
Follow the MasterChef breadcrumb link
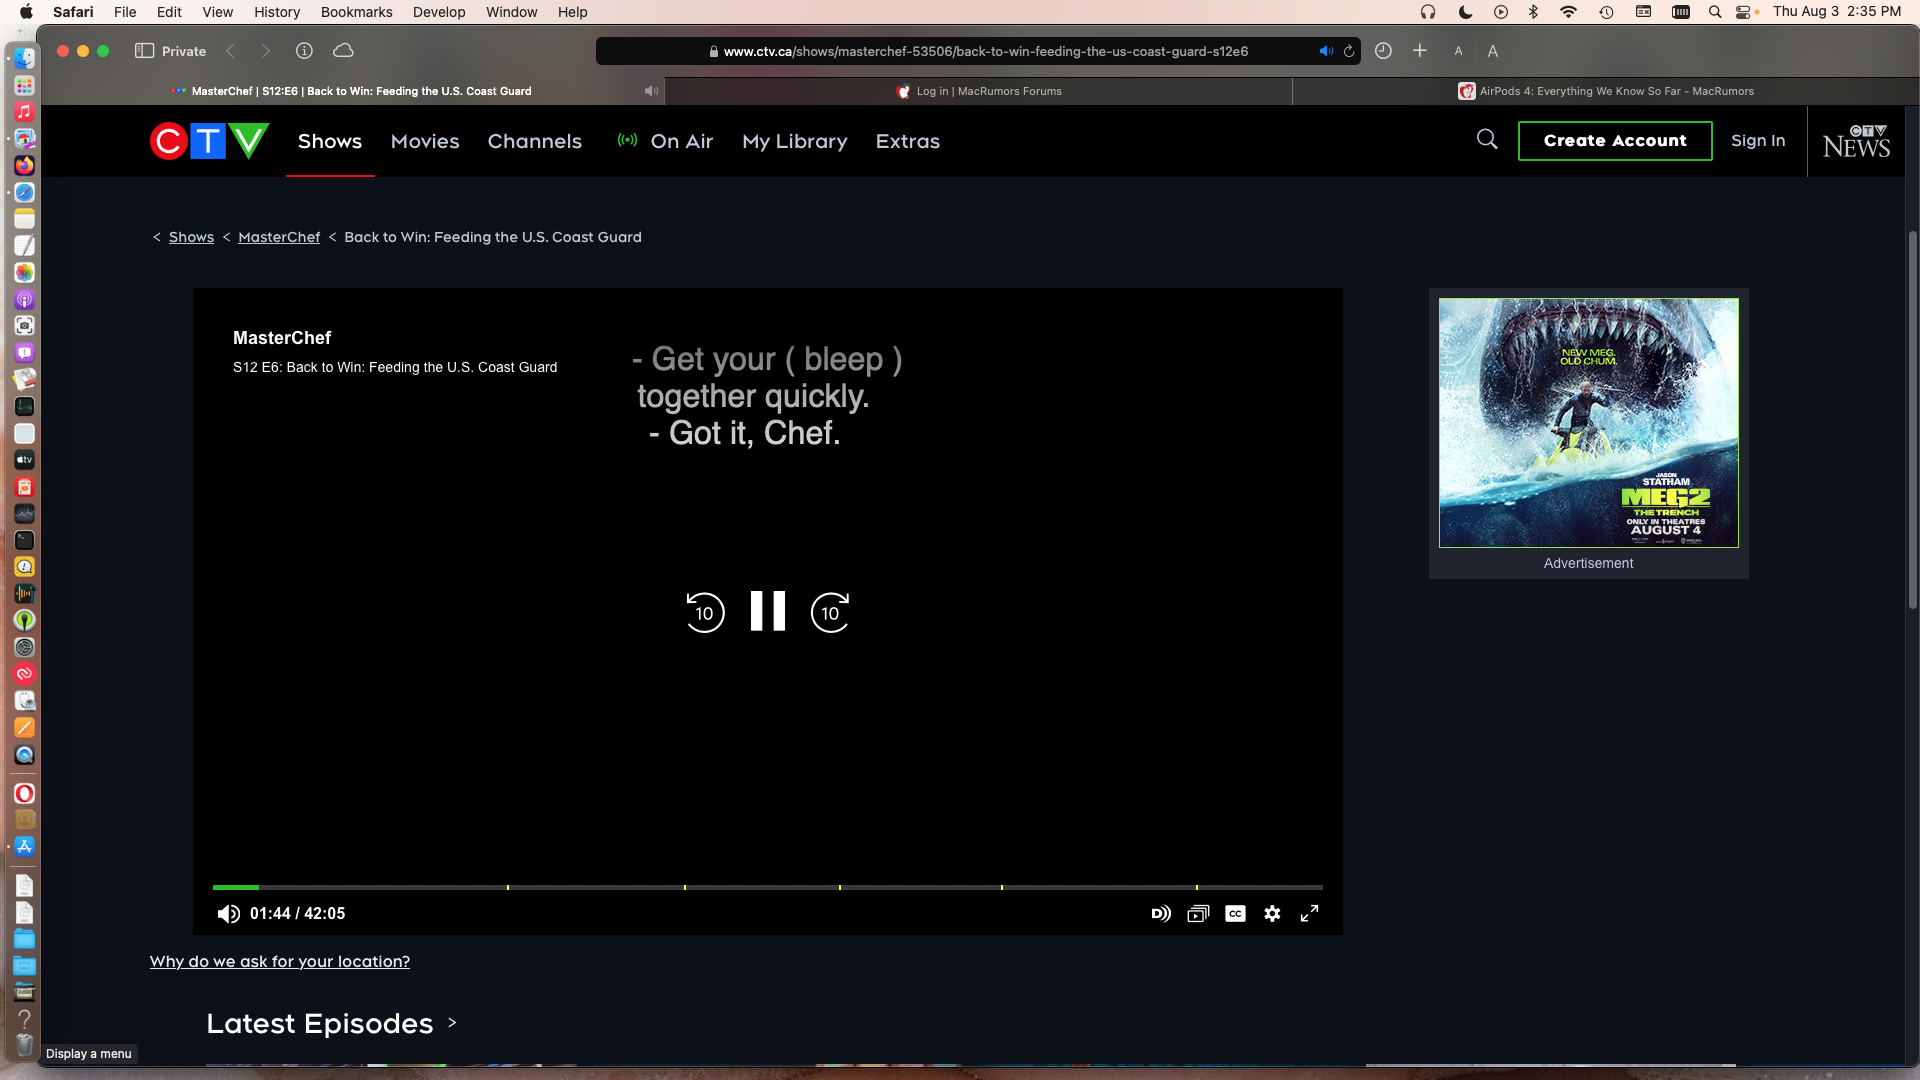pyautogui.click(x=279, y=237)
